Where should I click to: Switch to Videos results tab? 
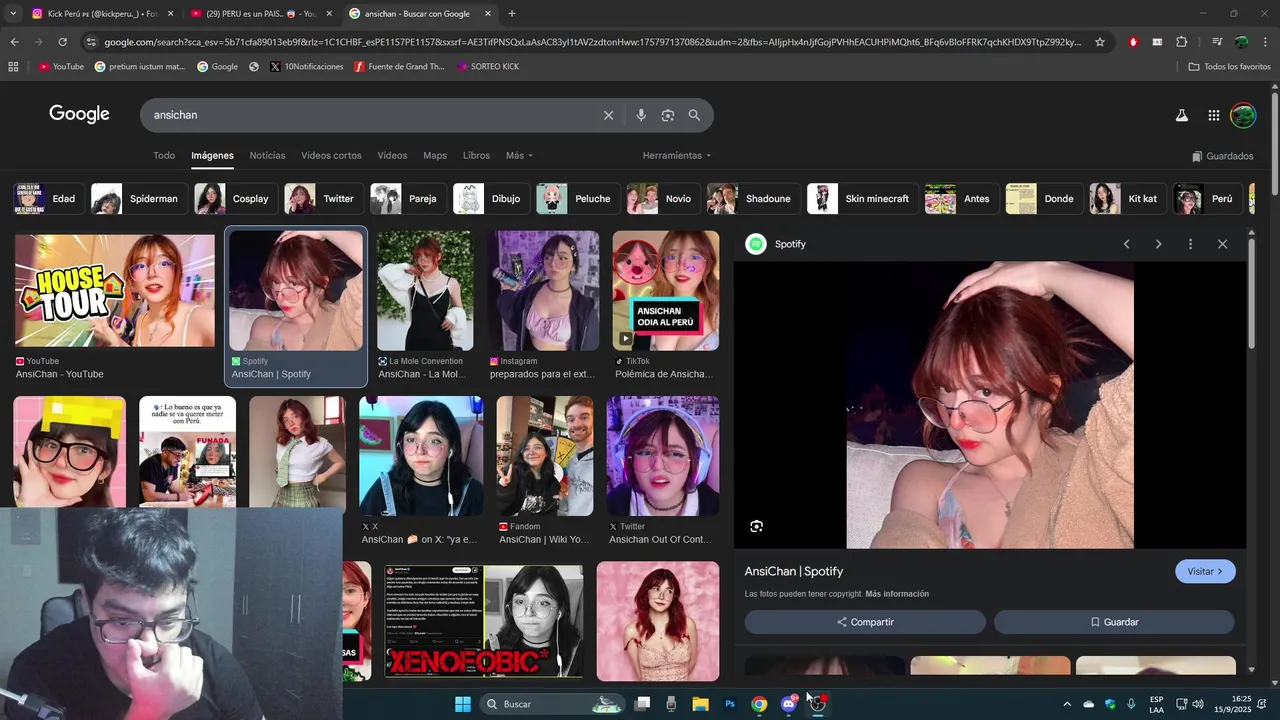392,156
